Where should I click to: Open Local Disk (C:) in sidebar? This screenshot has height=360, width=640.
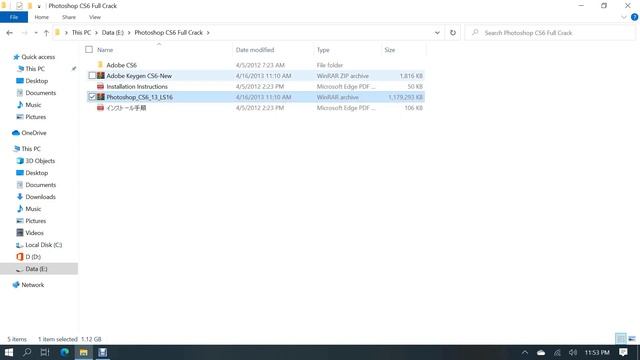tap(44, 245)
